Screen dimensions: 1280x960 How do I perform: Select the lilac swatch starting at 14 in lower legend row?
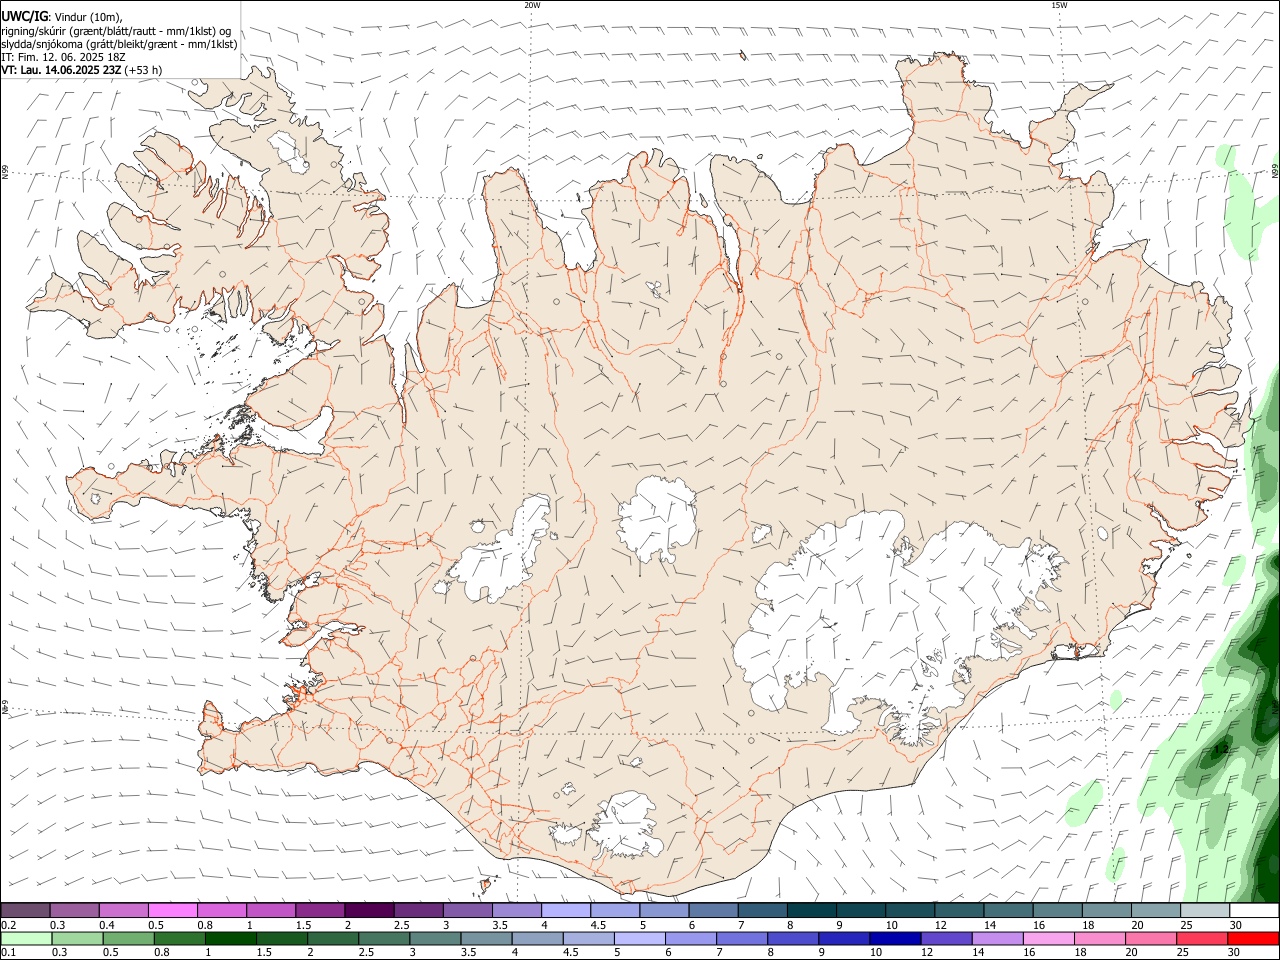click(x=998, y=938)
